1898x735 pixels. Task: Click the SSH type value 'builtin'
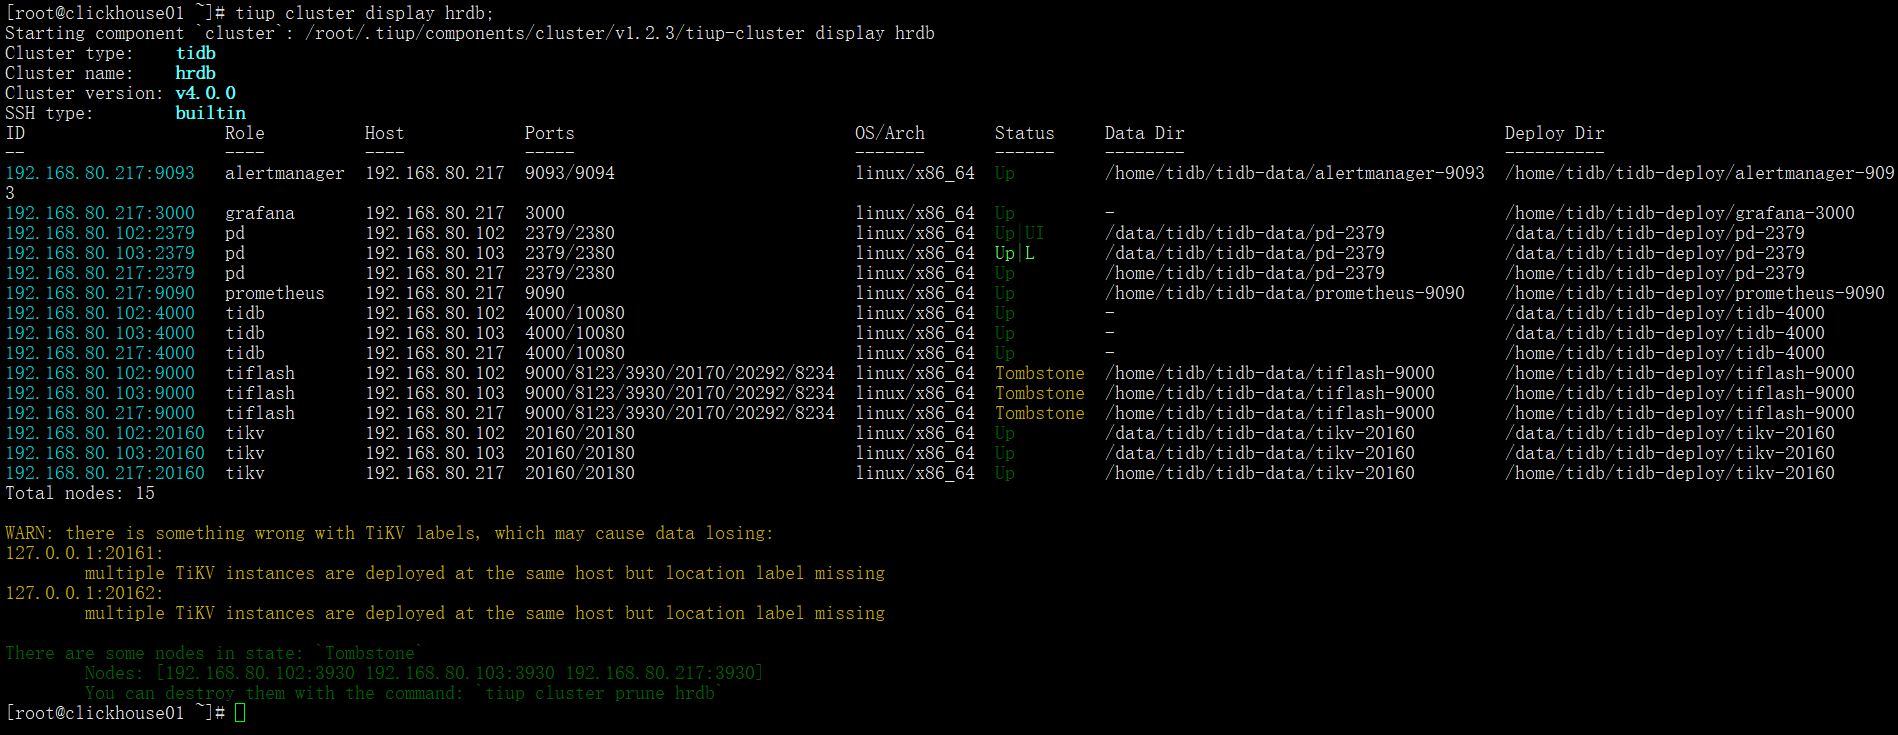point(211,113)
